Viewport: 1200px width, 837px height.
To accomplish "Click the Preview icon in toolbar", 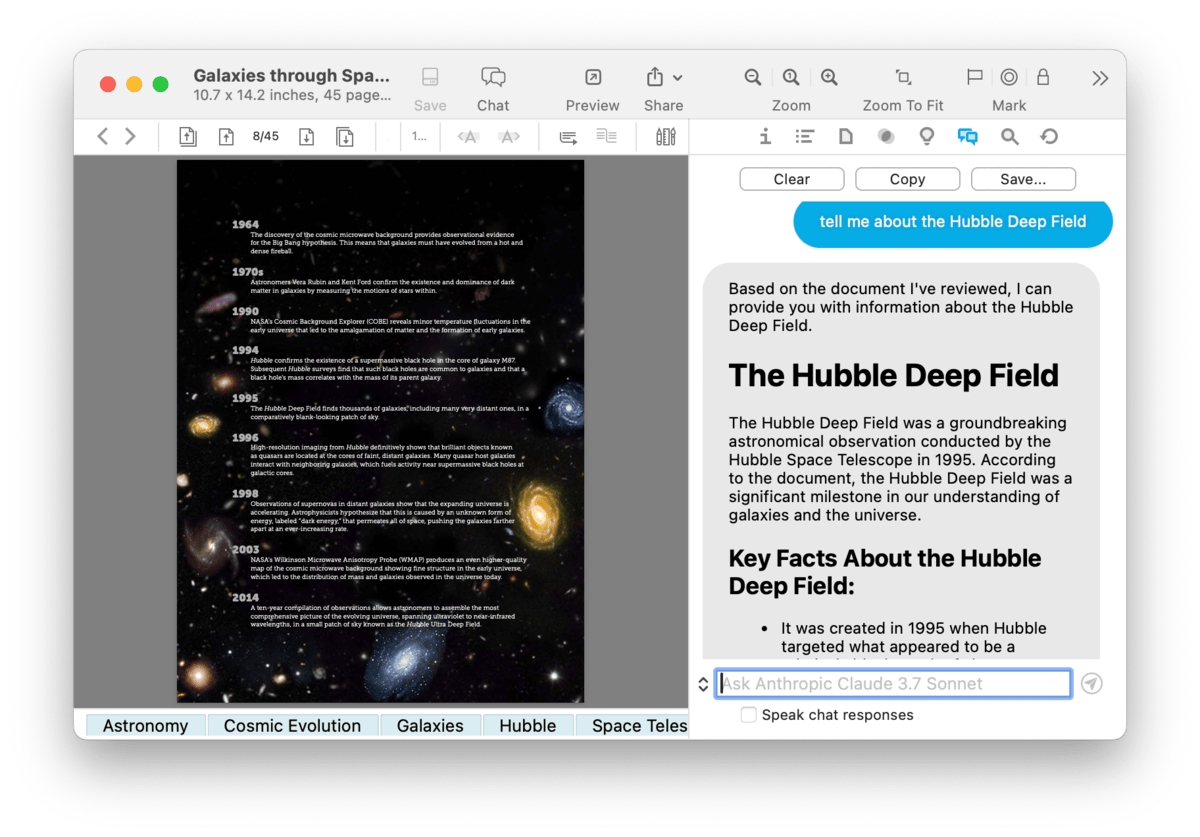I will click(592, 78).
